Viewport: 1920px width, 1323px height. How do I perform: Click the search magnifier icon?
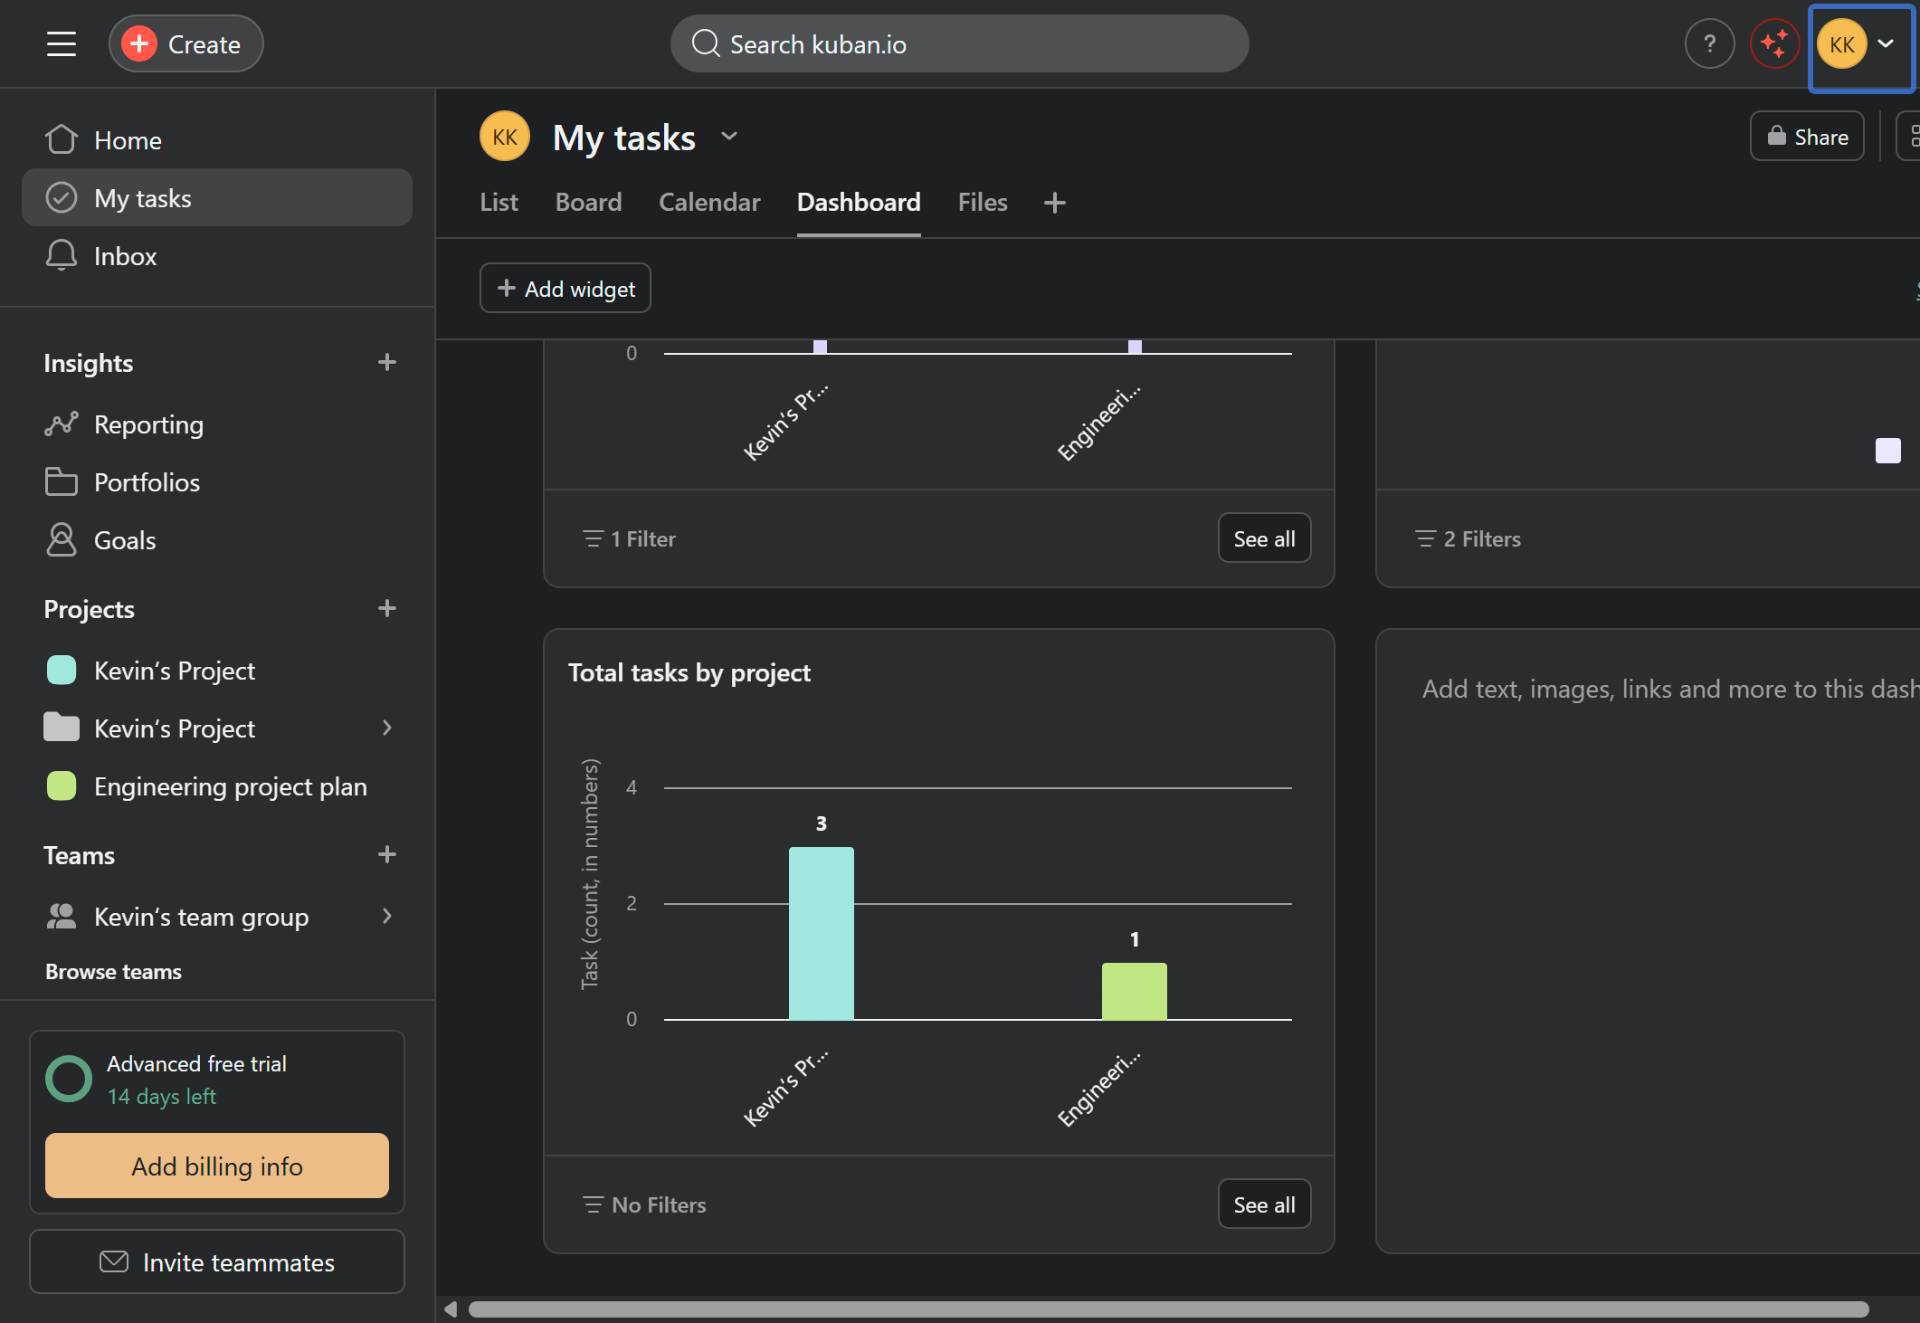pos(705,44)
